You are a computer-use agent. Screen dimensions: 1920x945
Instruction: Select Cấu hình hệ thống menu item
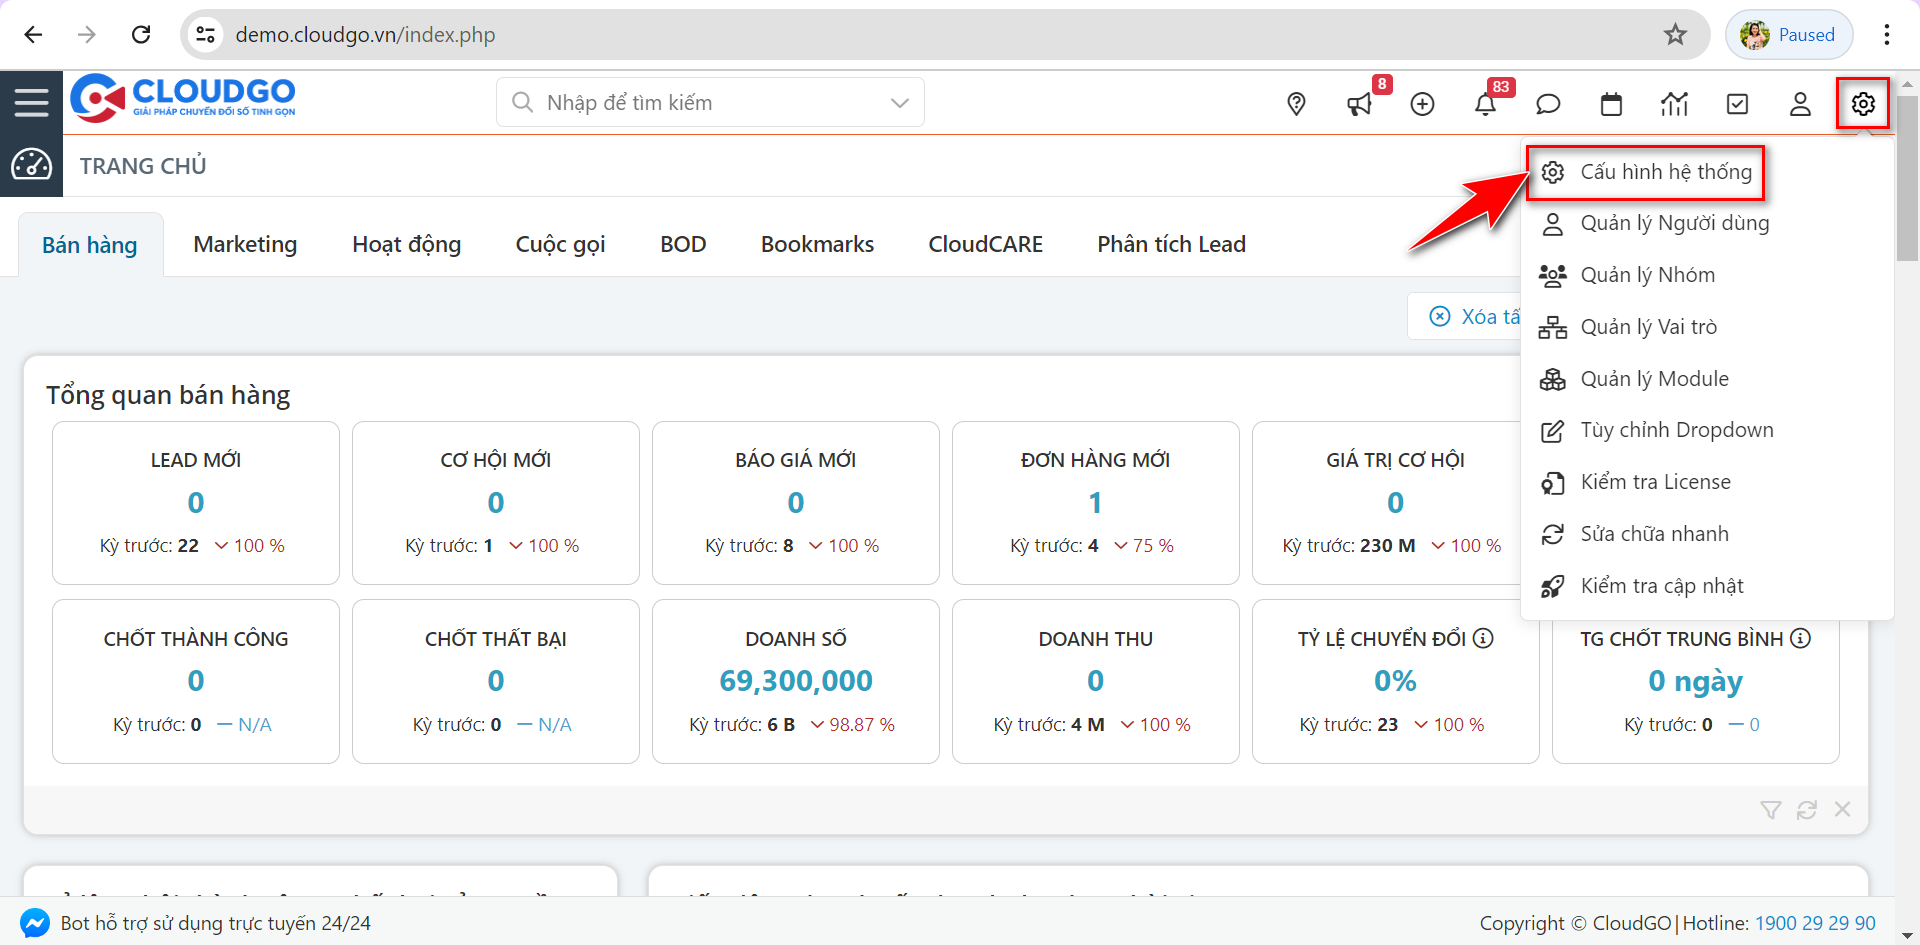[x=1665, y=172]
